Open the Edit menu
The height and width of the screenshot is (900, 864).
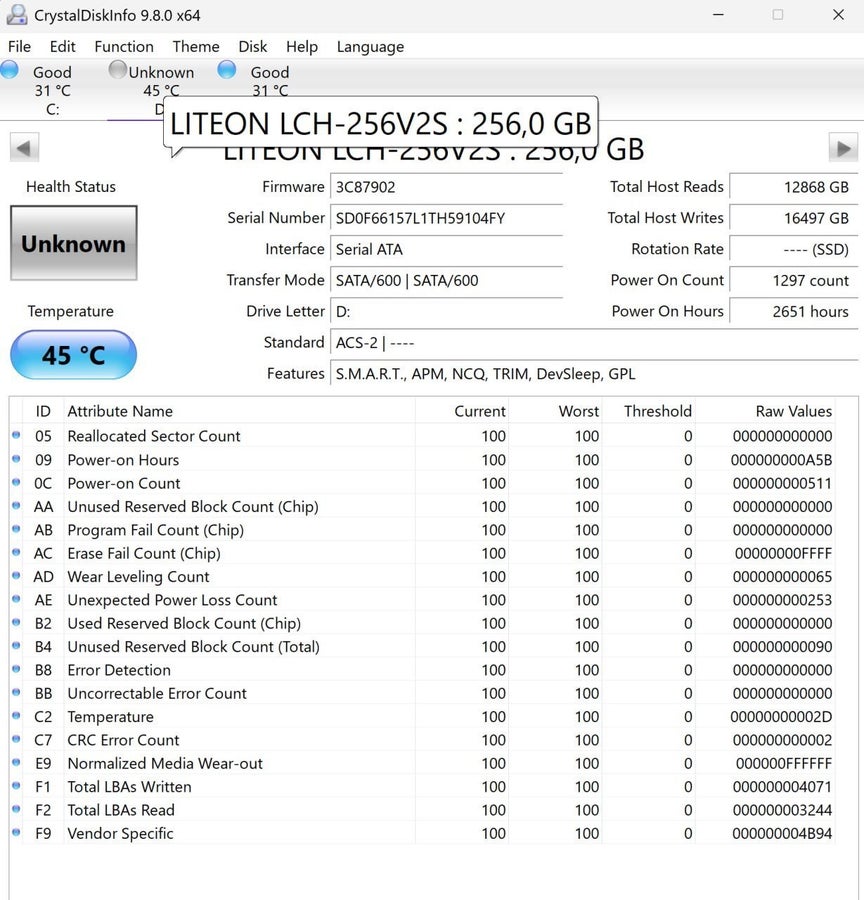coord(63,46)
